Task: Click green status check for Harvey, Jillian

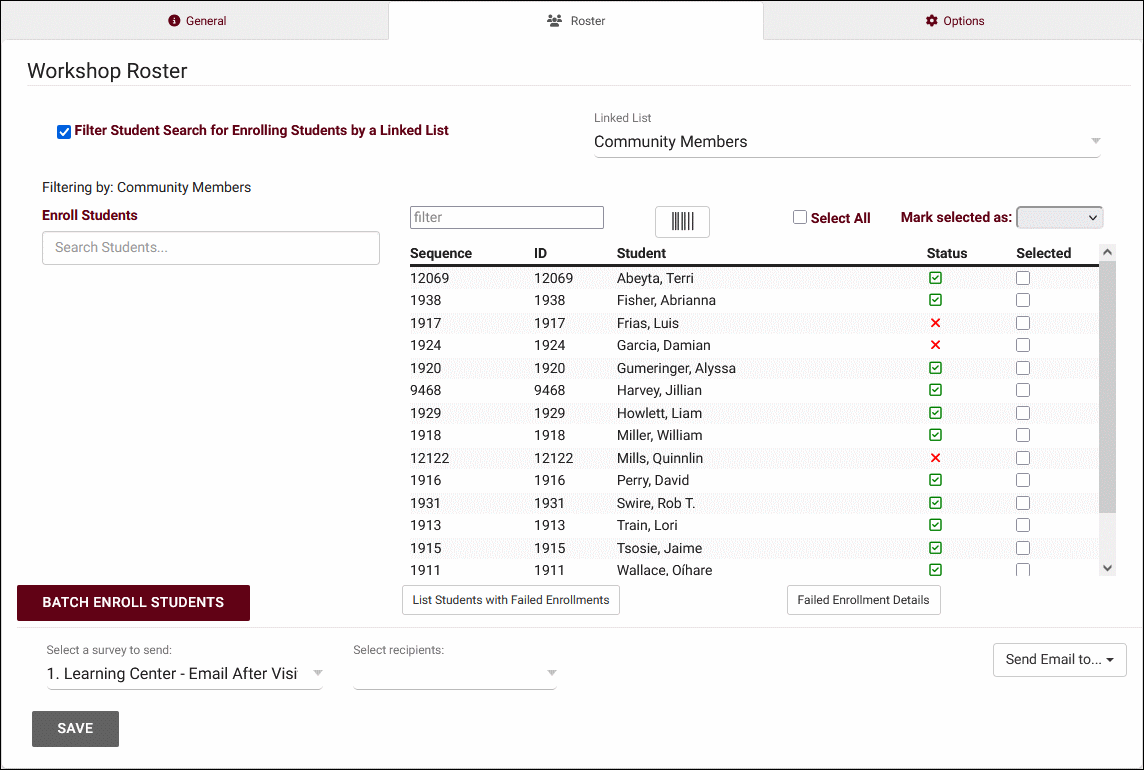Action: click(x=935, y=390)
